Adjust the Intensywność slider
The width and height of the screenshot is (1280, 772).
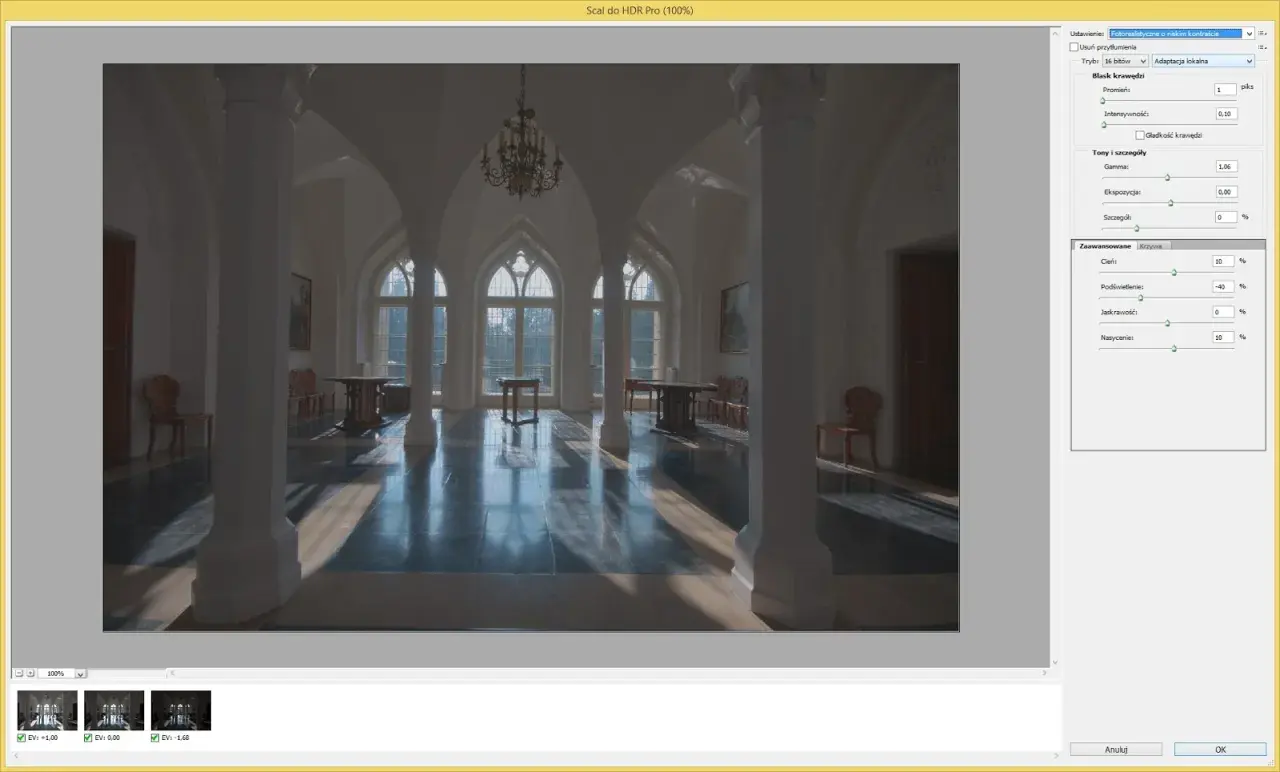[1103, 125]
